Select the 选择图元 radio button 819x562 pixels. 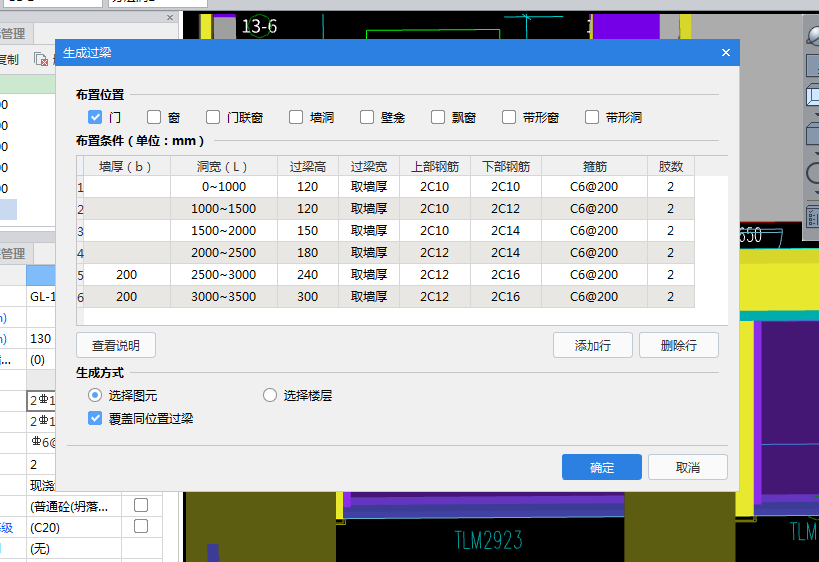(95, 395)
